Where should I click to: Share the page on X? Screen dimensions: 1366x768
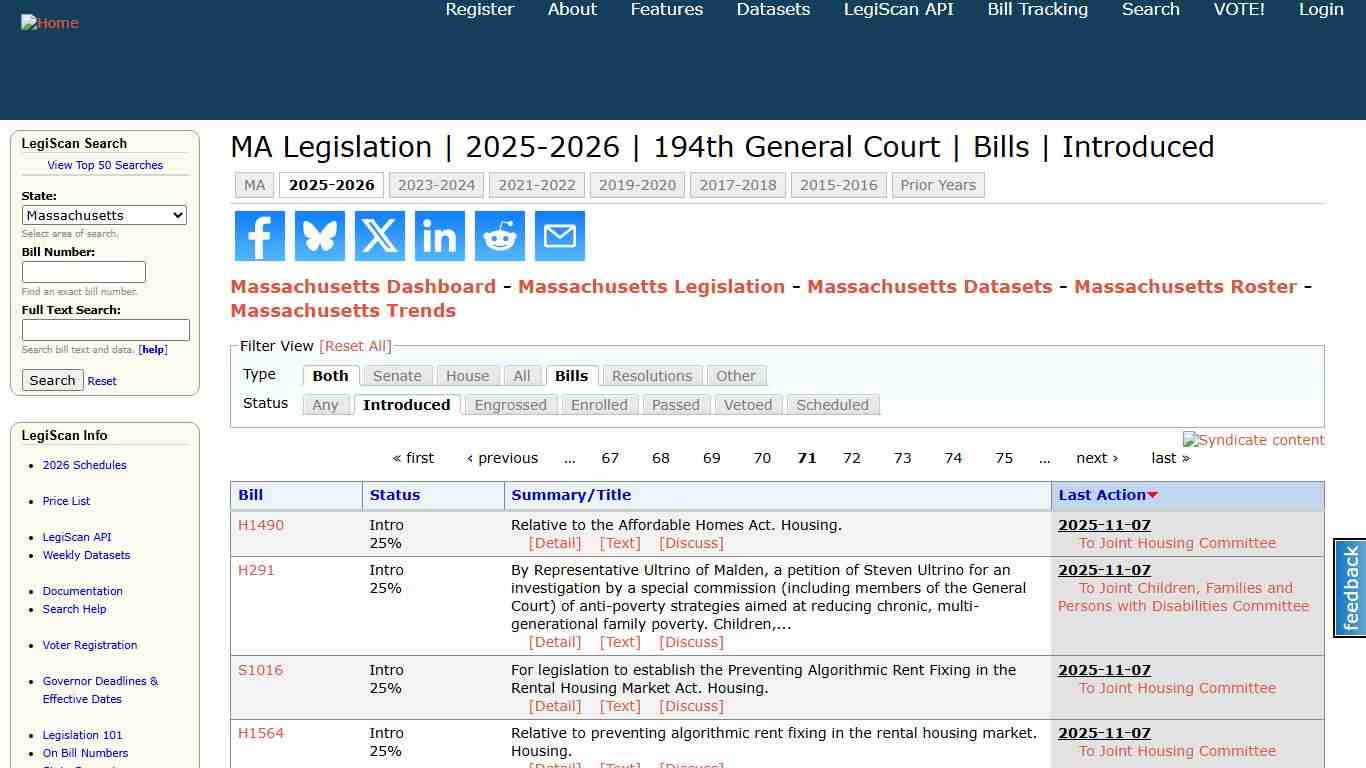coord(379,236)
